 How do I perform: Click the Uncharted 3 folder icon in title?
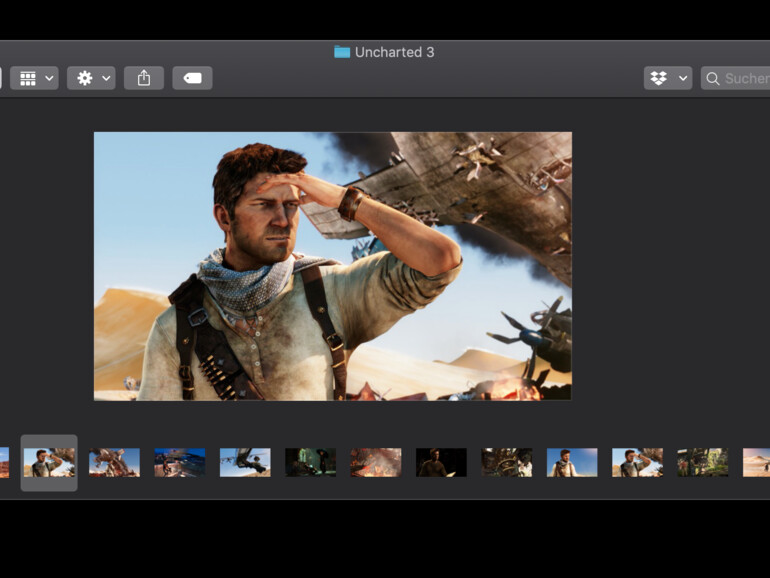pyautogui.click(x=342, y=52)
